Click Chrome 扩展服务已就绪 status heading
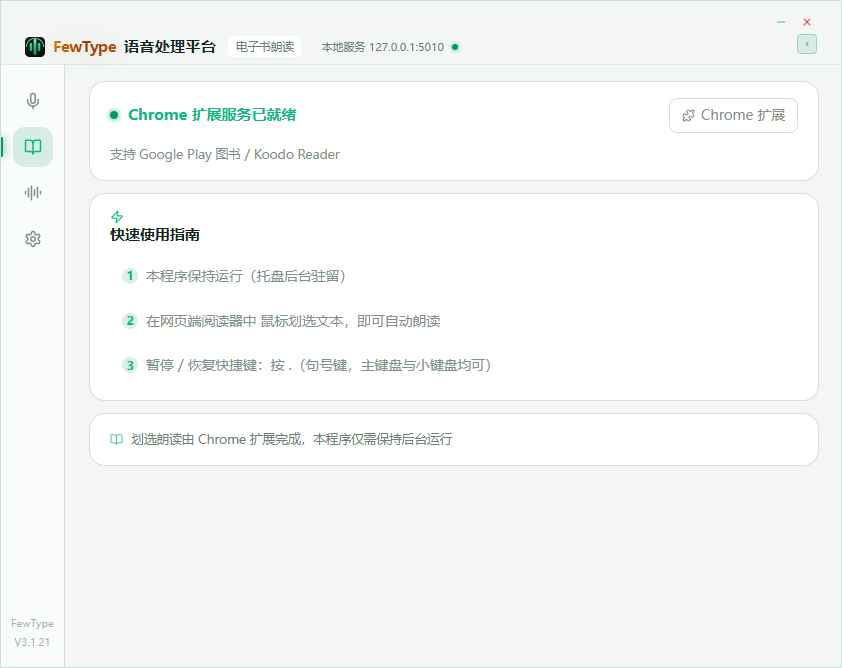 pyautogui.click(x=212, y=114)
